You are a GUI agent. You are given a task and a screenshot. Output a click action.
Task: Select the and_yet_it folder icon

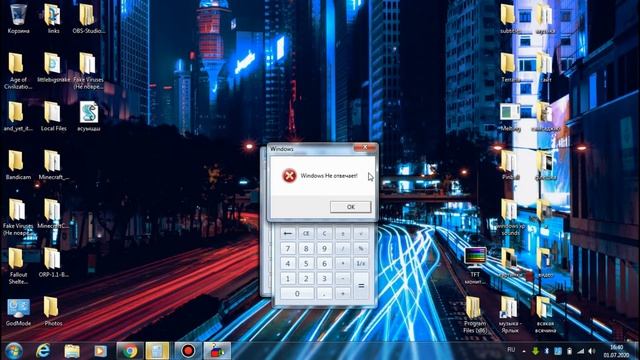(18, 116)
